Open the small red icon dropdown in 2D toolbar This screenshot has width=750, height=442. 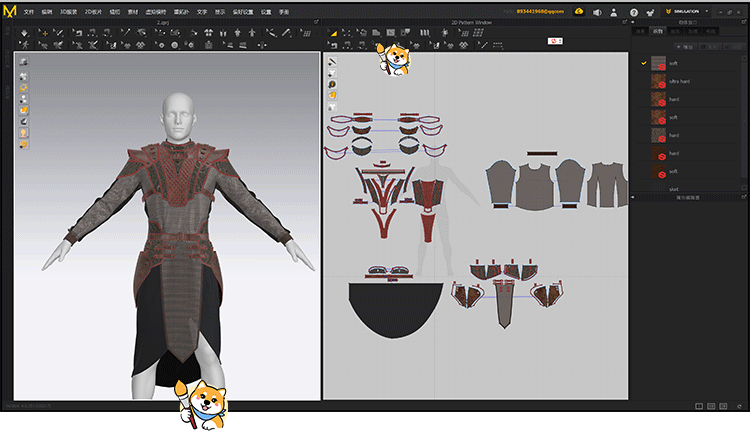point(555,41)
